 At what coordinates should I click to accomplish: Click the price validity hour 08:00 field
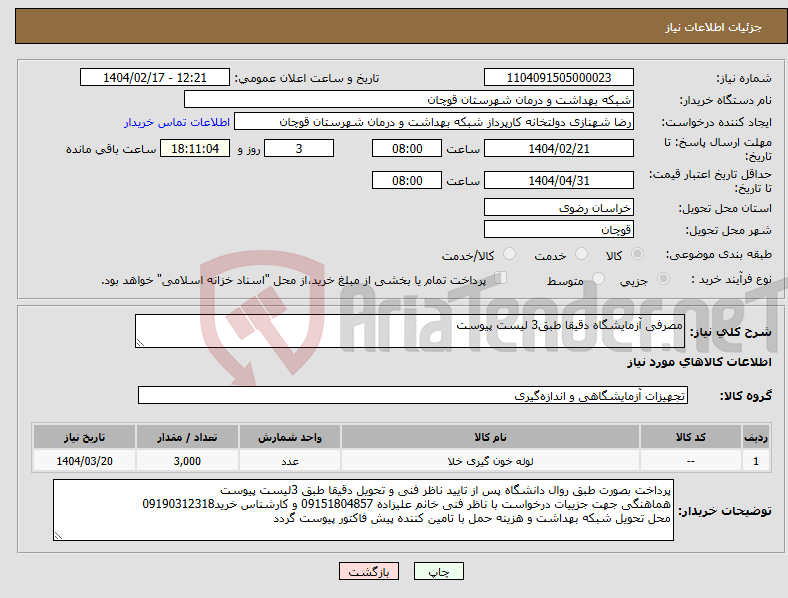coord(407,180)
